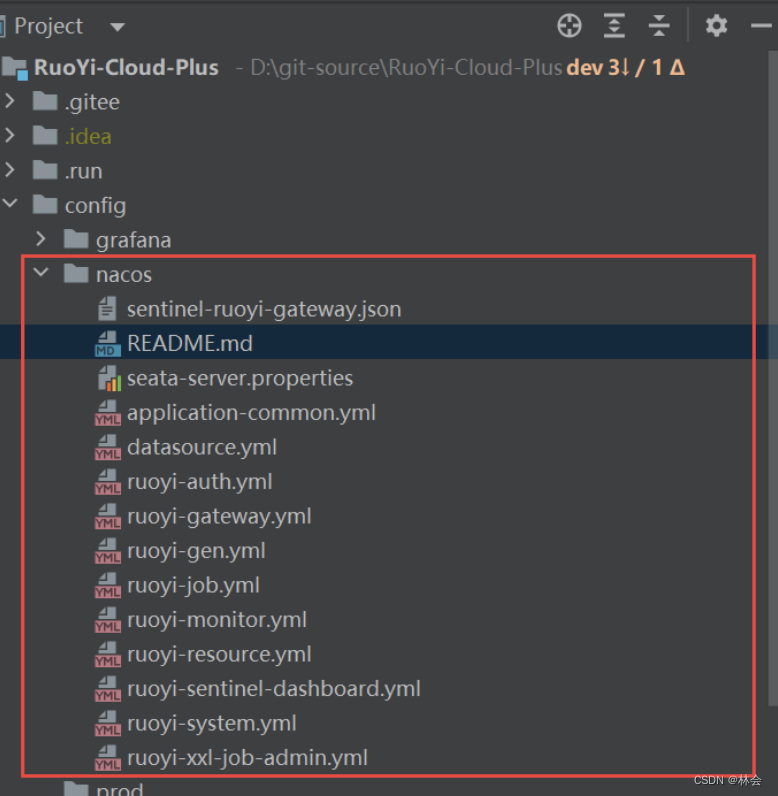The height and width of the screenshot is (796, 778).
Task: Click the YML icon for ruoyi-system.yml
Action: coord(108,723)
